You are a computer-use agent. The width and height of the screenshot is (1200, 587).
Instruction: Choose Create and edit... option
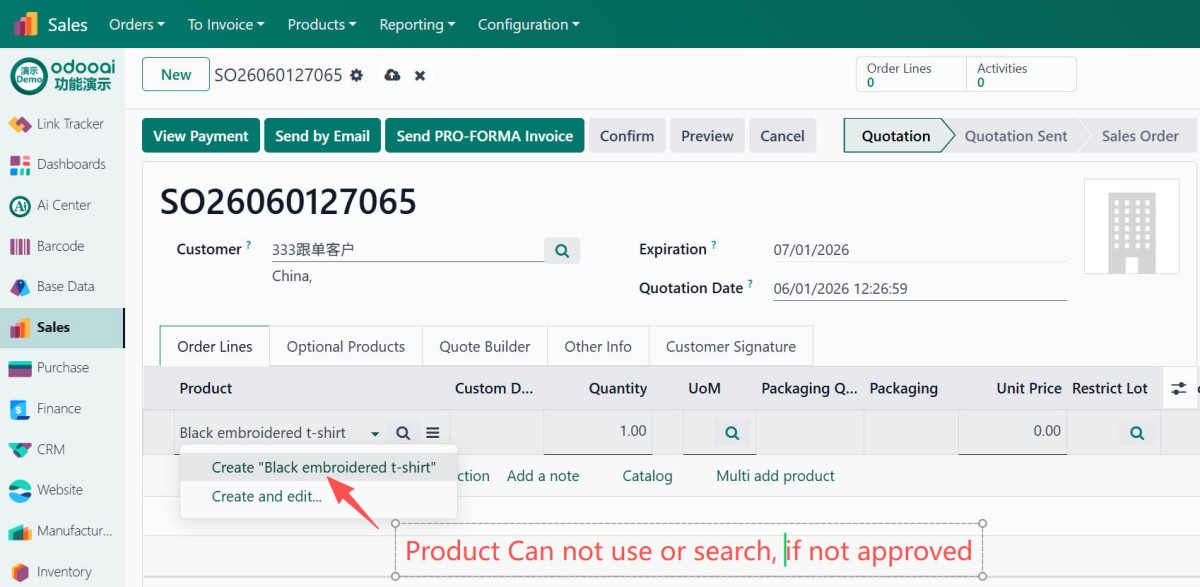click(318, 496)
